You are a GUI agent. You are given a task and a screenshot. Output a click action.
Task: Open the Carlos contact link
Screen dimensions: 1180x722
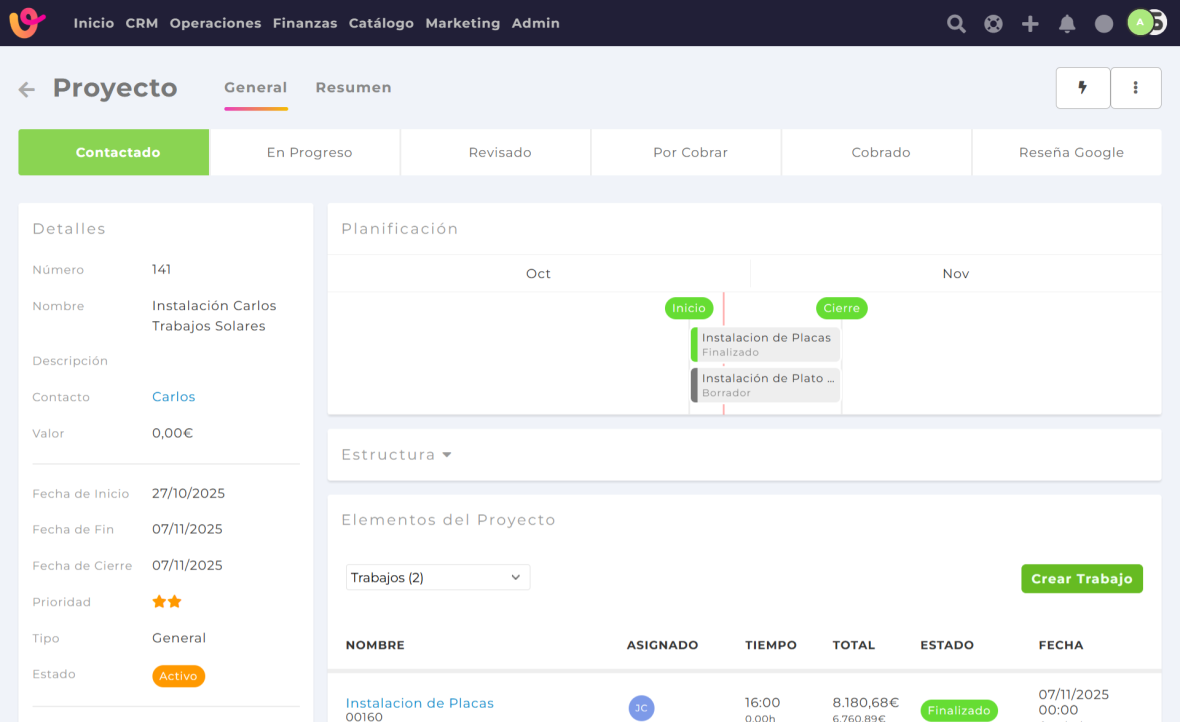point(173,397)
